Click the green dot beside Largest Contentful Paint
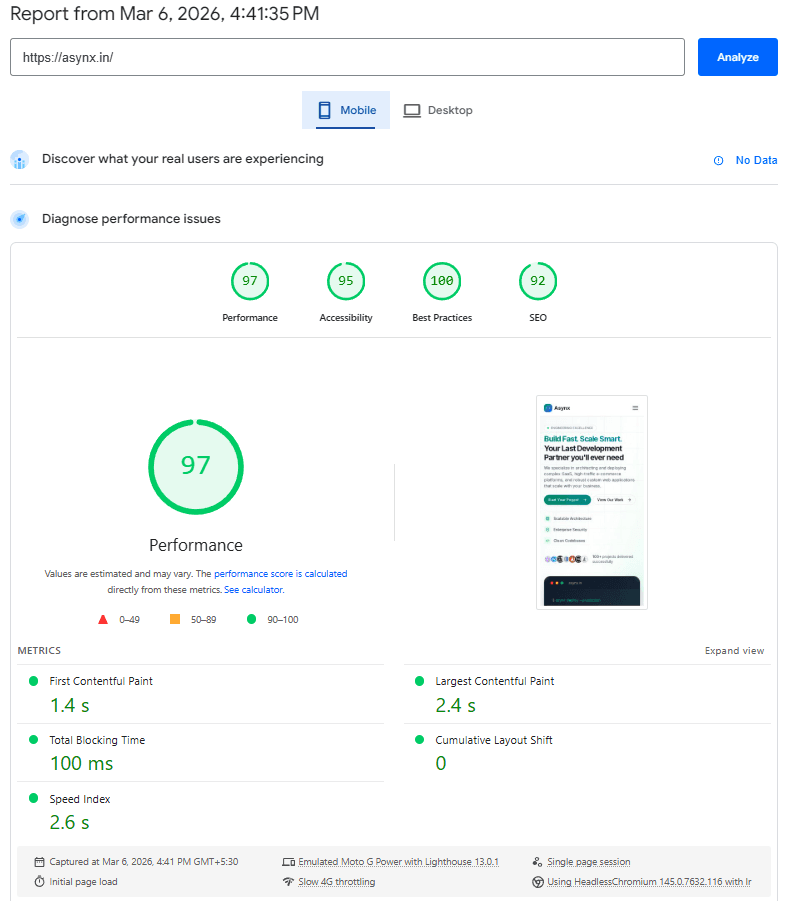 click(x=419, y=681)
